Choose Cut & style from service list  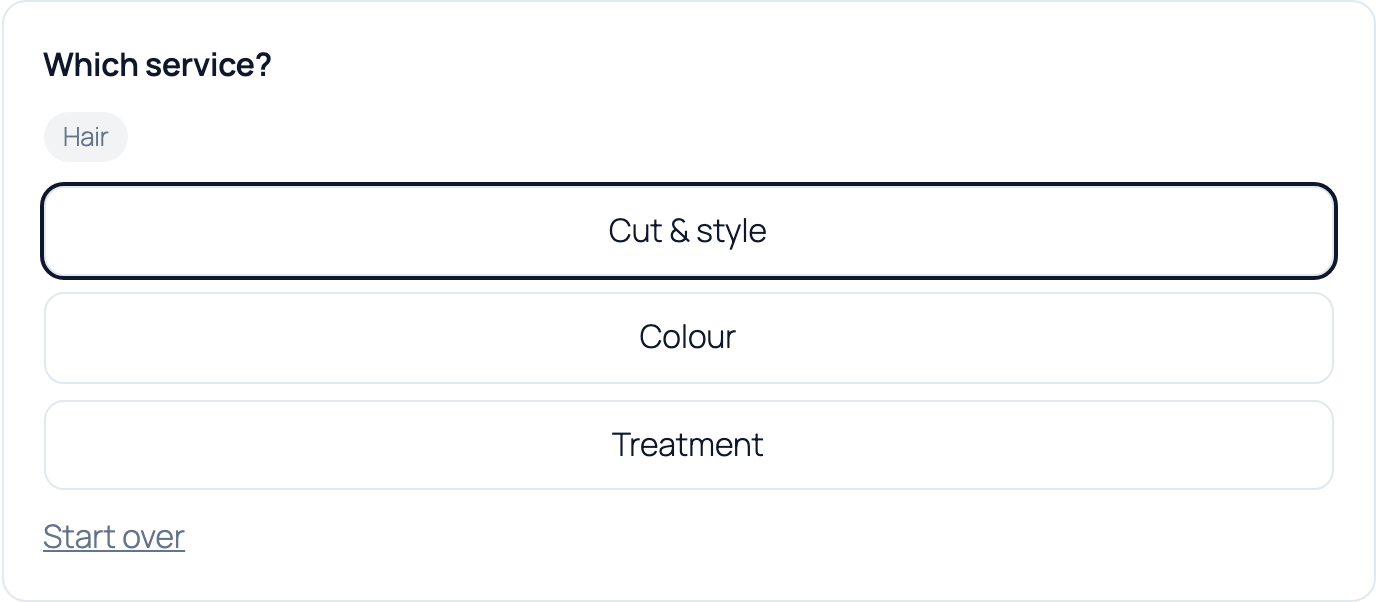[688, 231]
